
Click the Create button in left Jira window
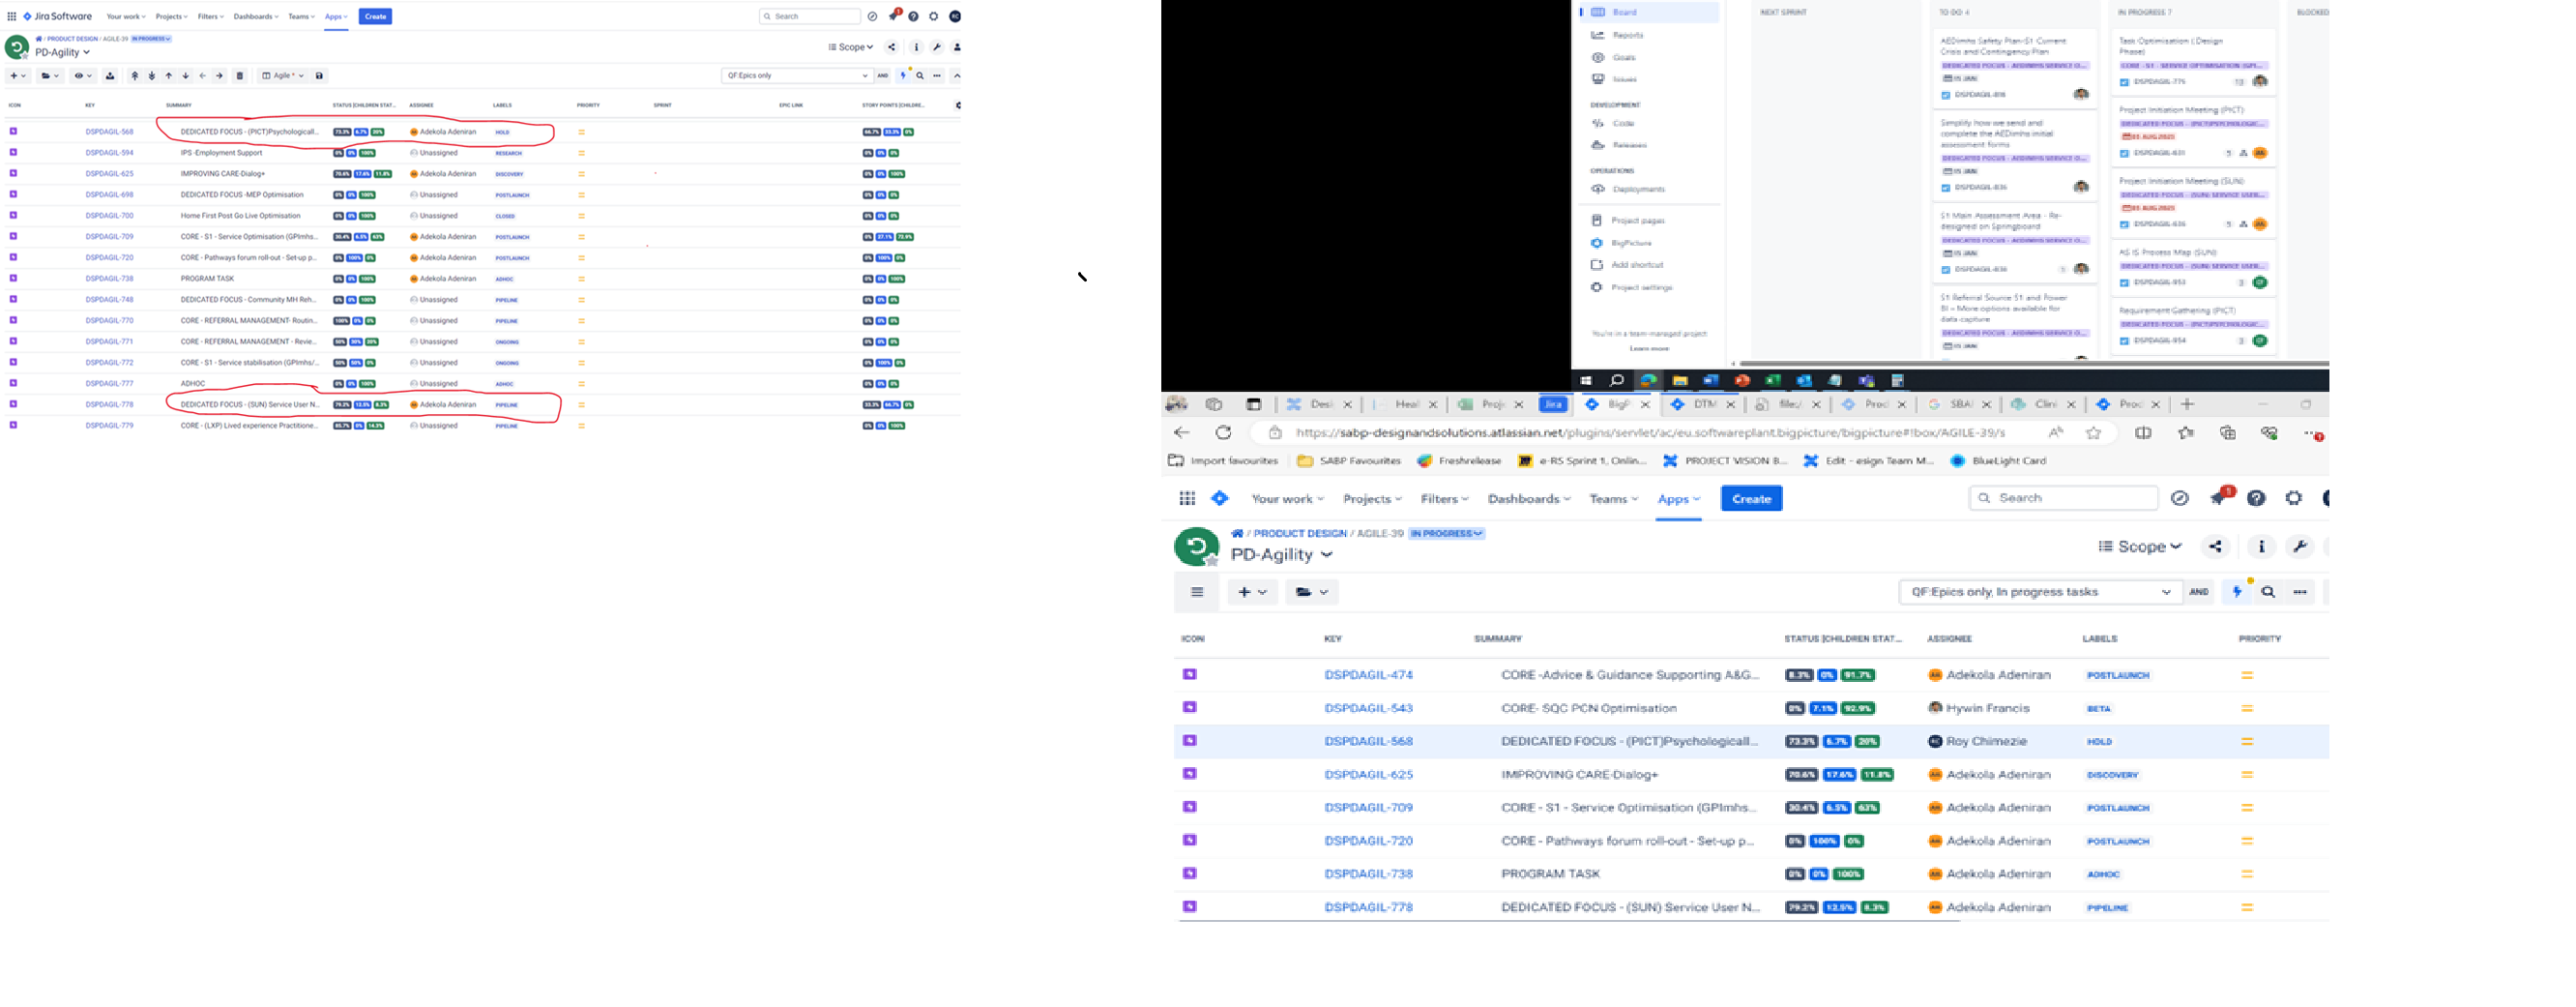[375, 17]
